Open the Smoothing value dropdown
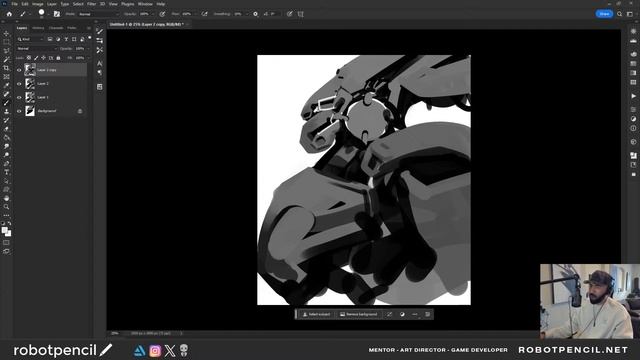 tap(246, 14)
